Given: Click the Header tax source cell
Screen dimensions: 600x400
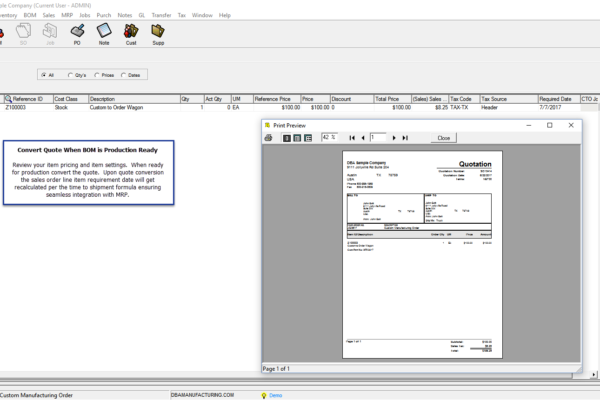Looking at the screenshot, I should 509,108.
